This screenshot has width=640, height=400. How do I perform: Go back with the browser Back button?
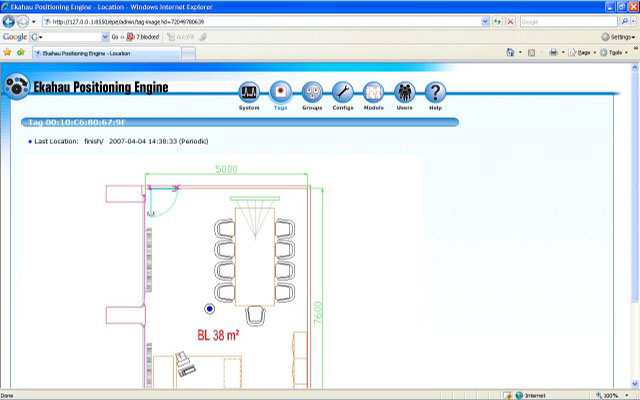(9, 21)
